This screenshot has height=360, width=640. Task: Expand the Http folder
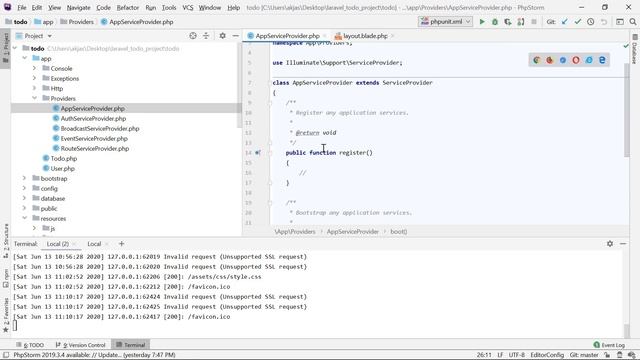pyautogui.click(x=35, y=88)
